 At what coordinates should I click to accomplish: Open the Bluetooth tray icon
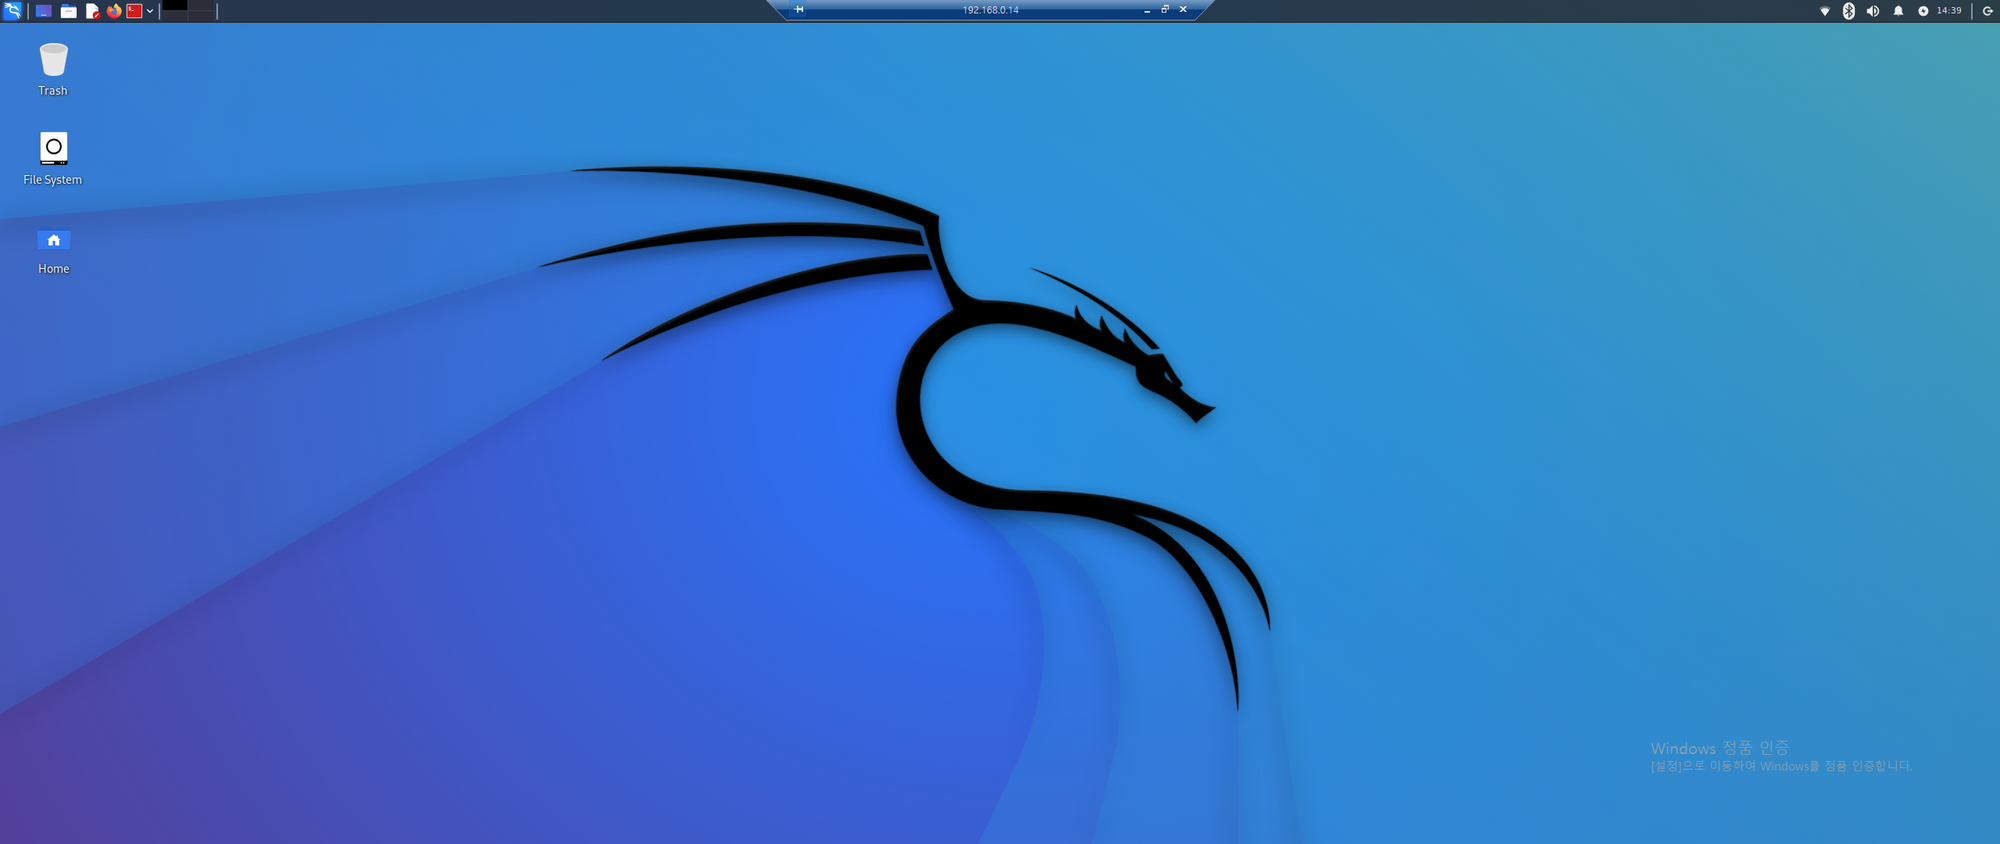[1849, 11]
